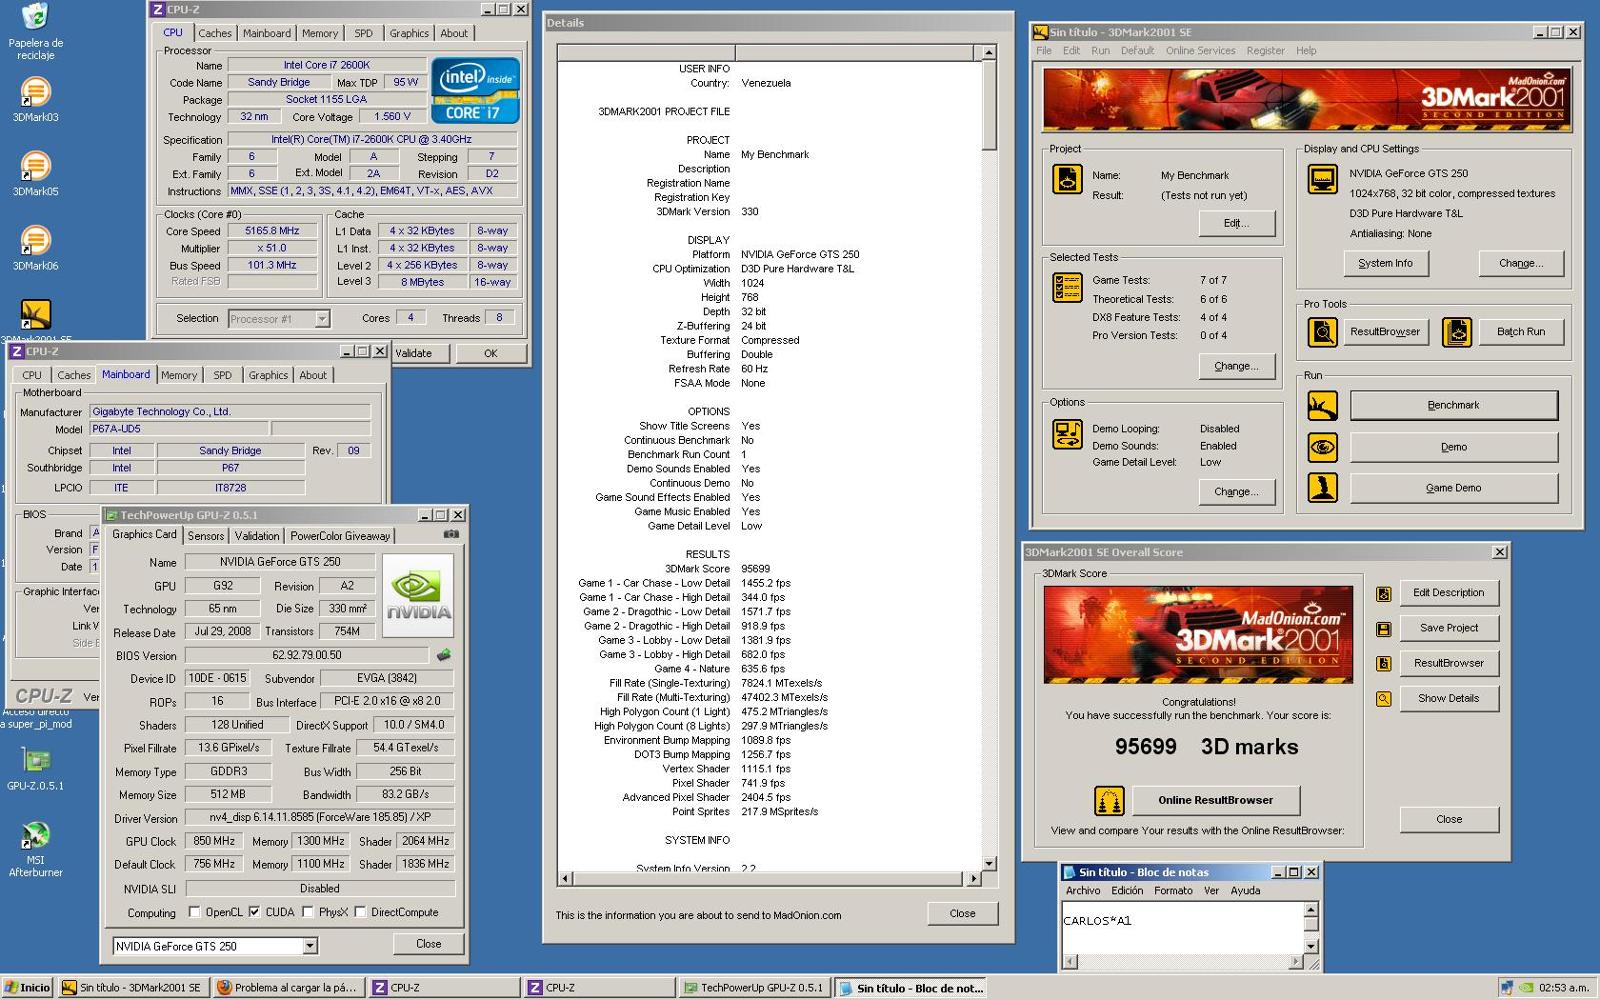Click Change button under Selected Tests
Screen dimensions: 1600x1000
tap(1236, 366)
